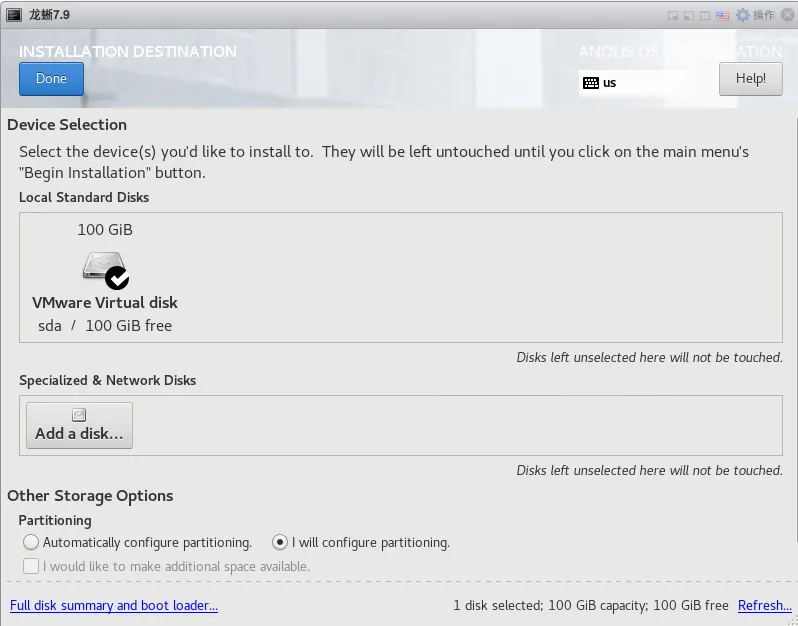Open the Help! button

[750, 79]
